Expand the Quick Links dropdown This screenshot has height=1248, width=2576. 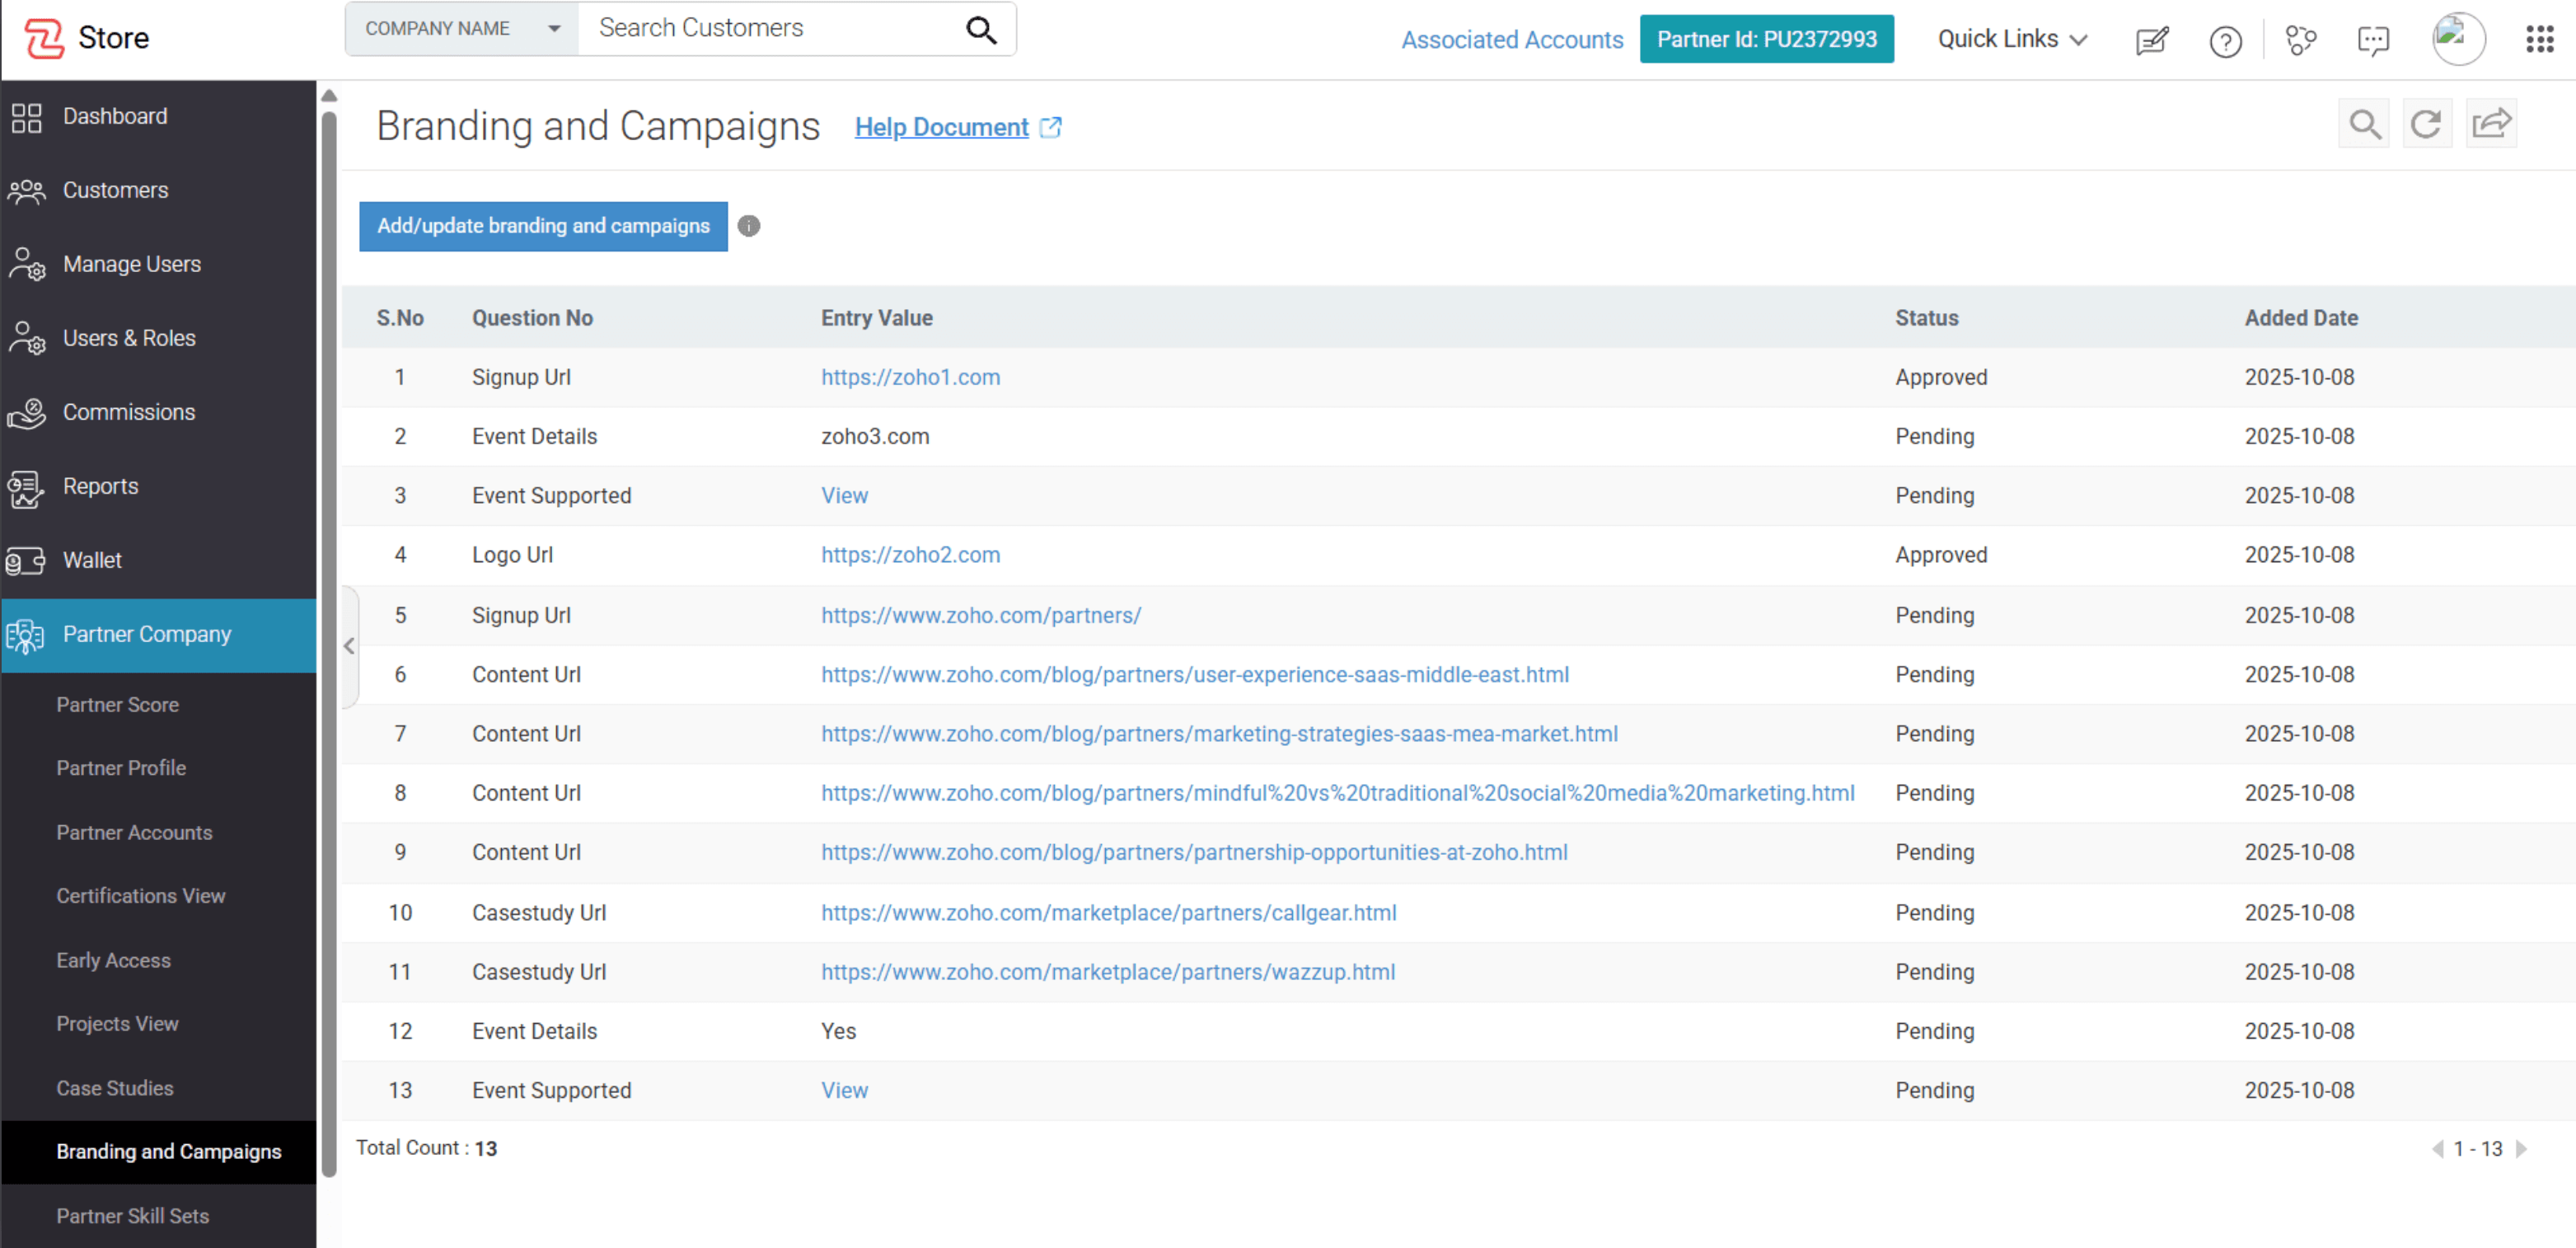tap(2011, 39)
